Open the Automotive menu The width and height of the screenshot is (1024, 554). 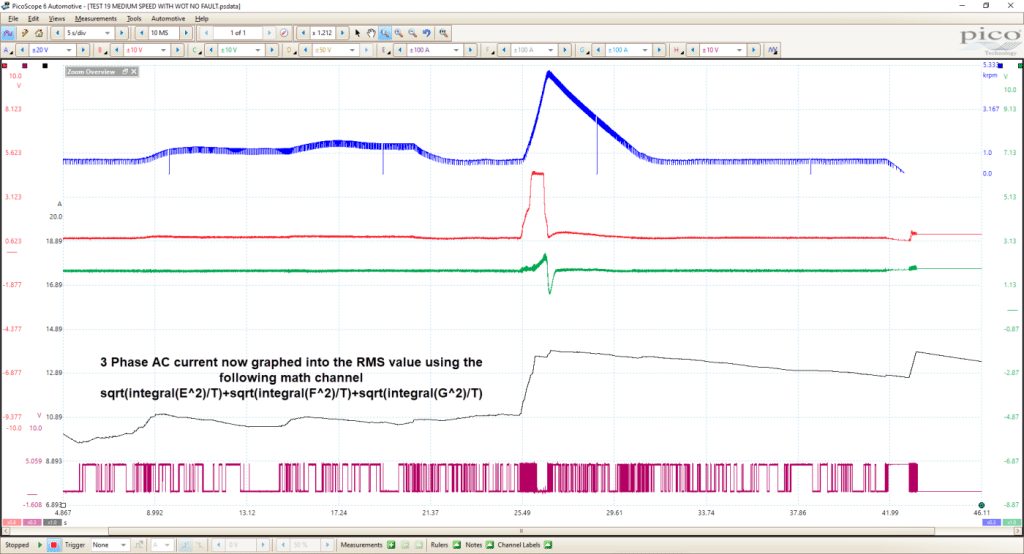click(x=168, y=18)
